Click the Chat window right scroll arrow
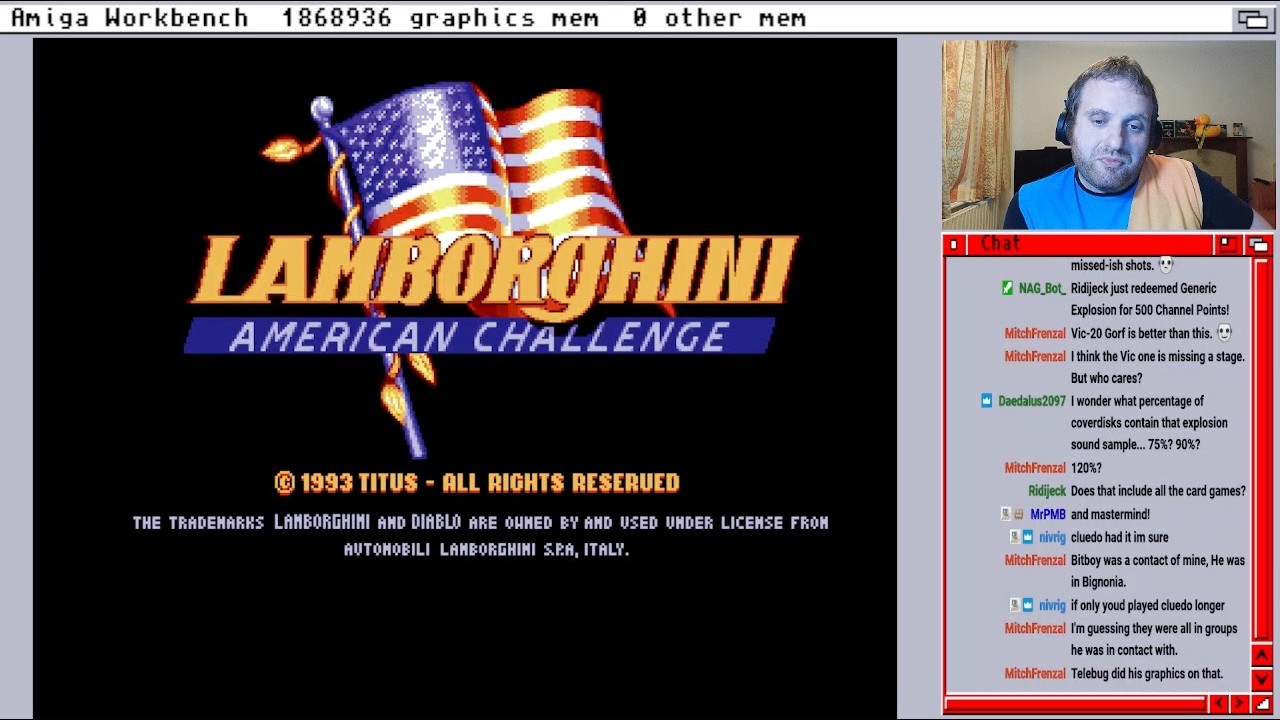Viewport: 1280px width, 720px height. tap(1240, 704)
